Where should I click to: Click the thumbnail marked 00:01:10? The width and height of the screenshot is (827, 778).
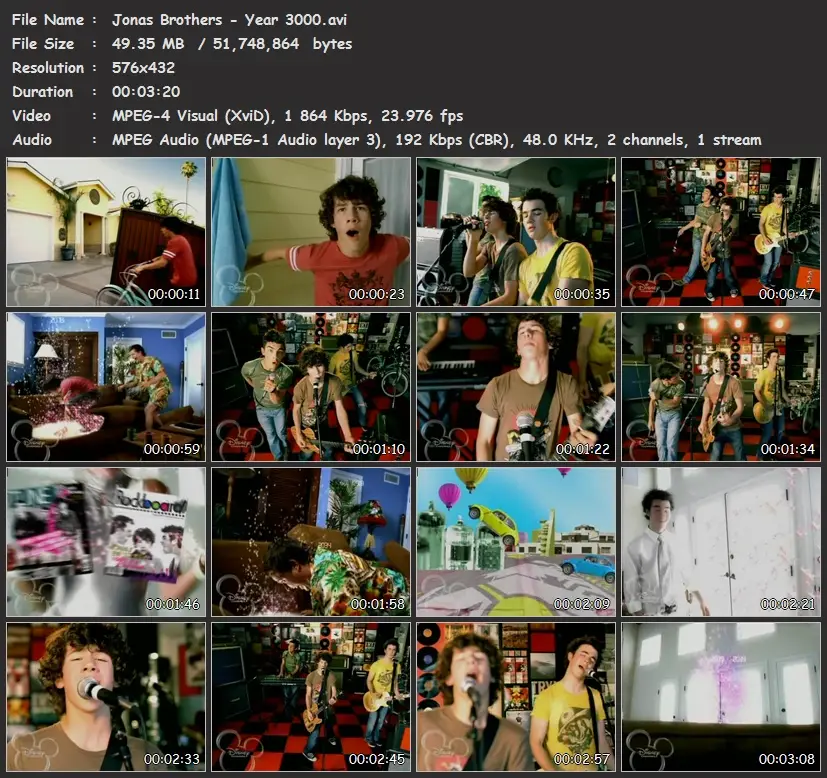click(x=311, y=387)
